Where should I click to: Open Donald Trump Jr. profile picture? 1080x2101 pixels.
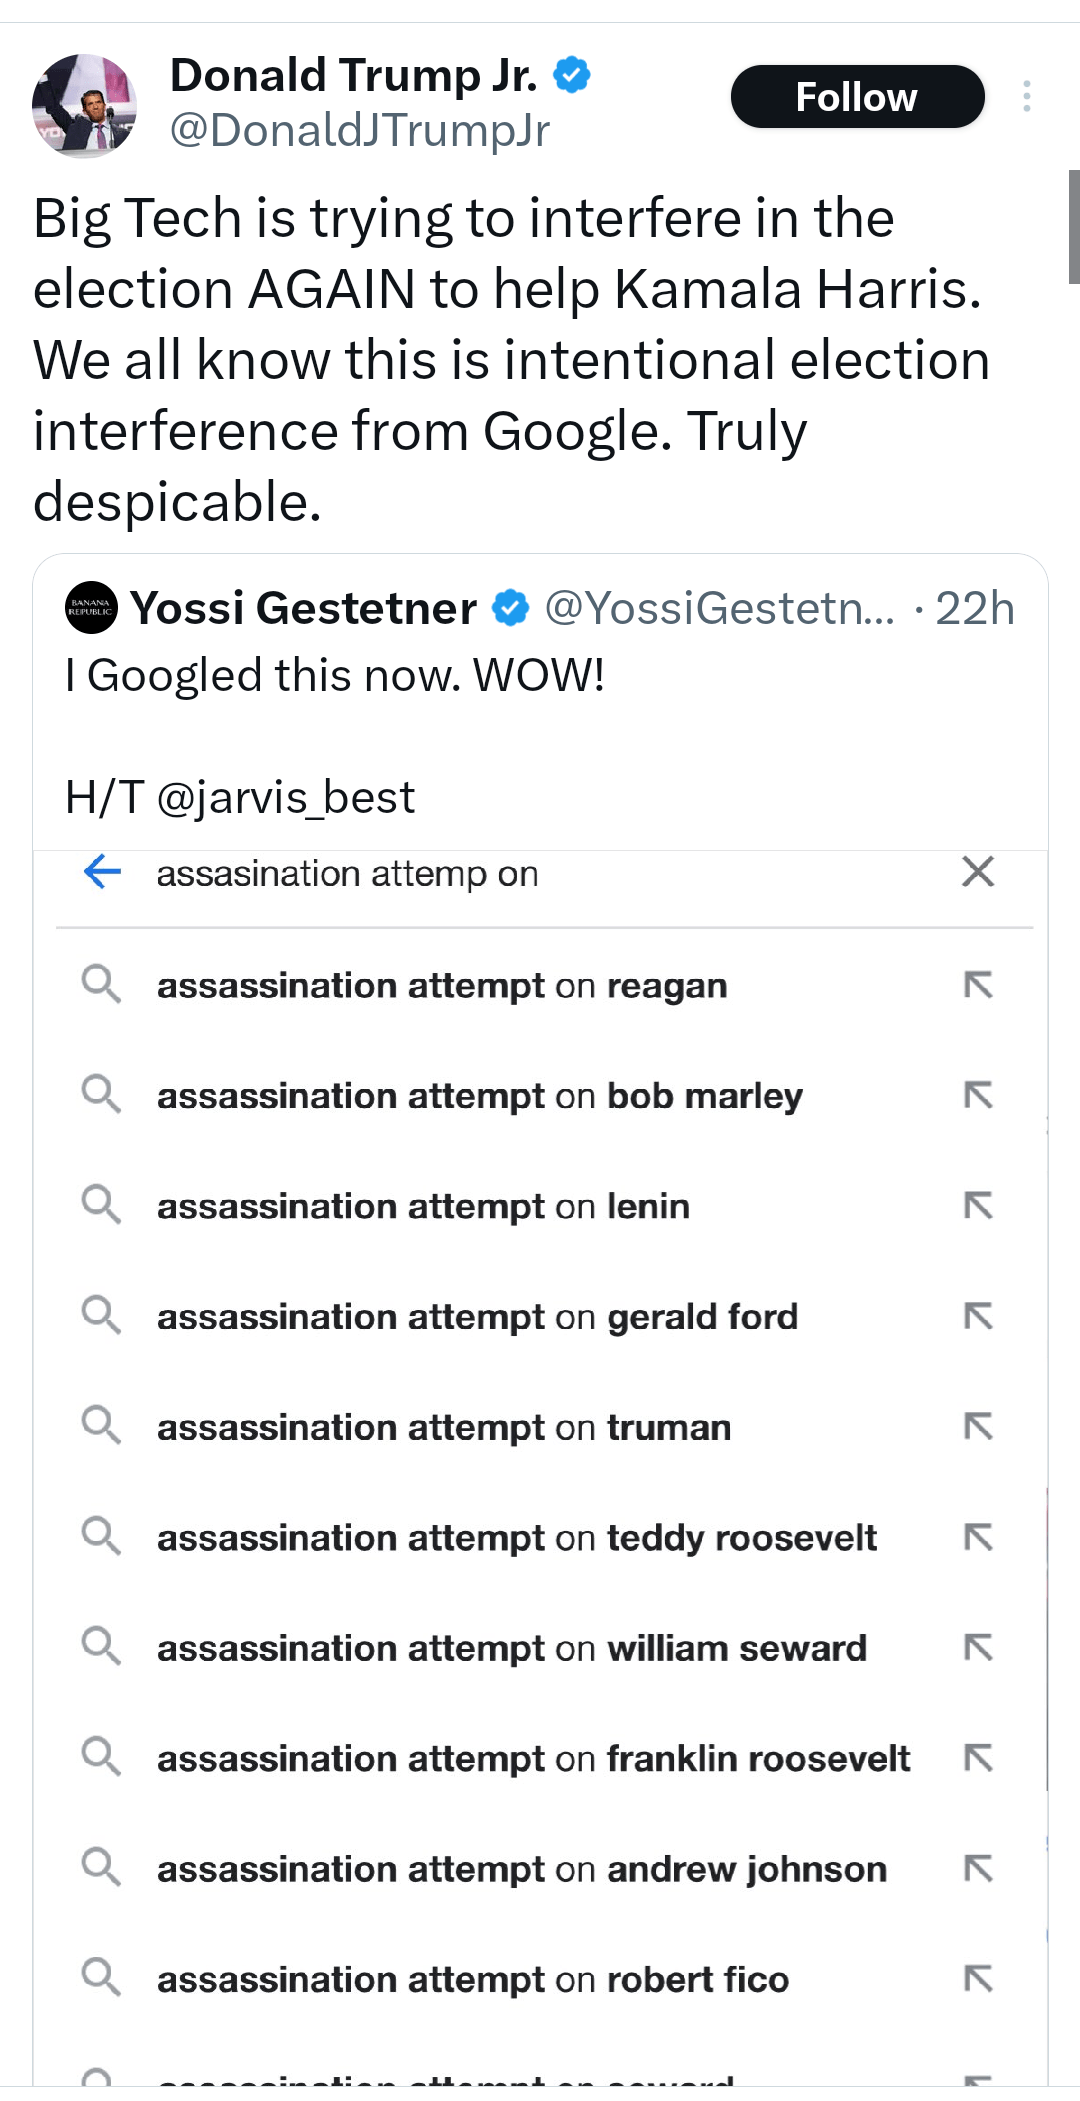[x=84, y=105]
